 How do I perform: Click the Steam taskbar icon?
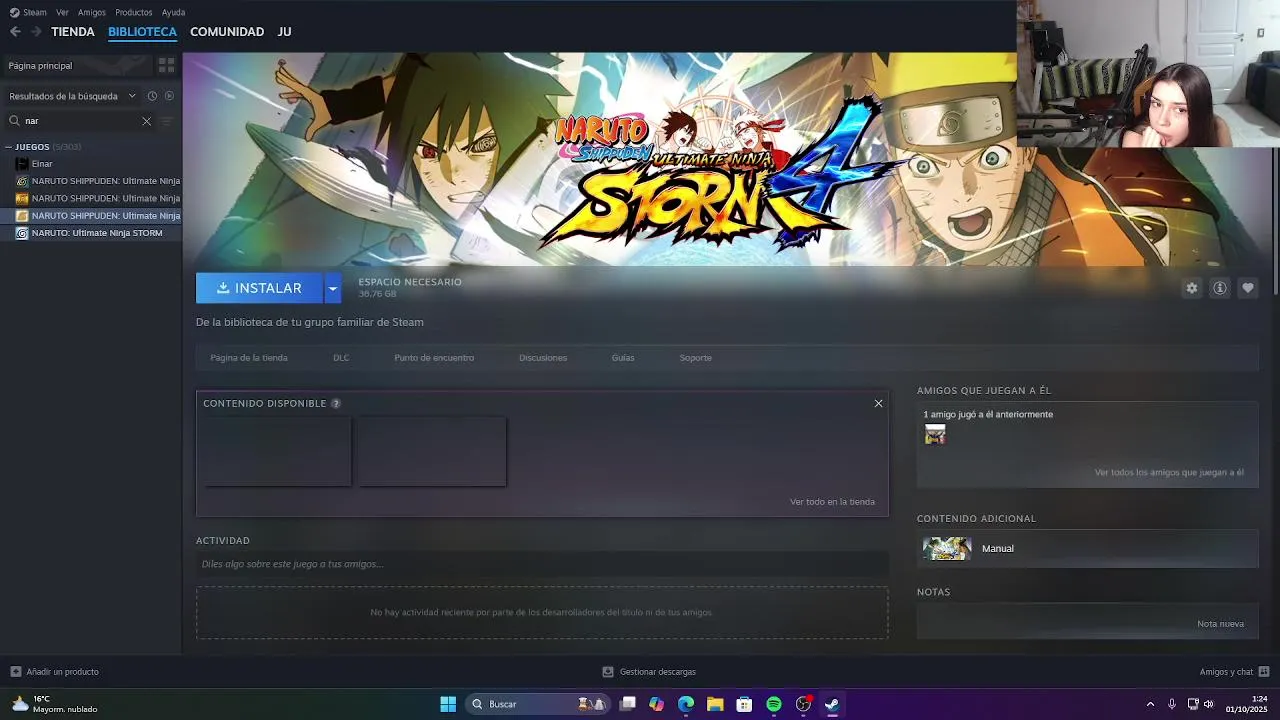(x=832, y=704)
